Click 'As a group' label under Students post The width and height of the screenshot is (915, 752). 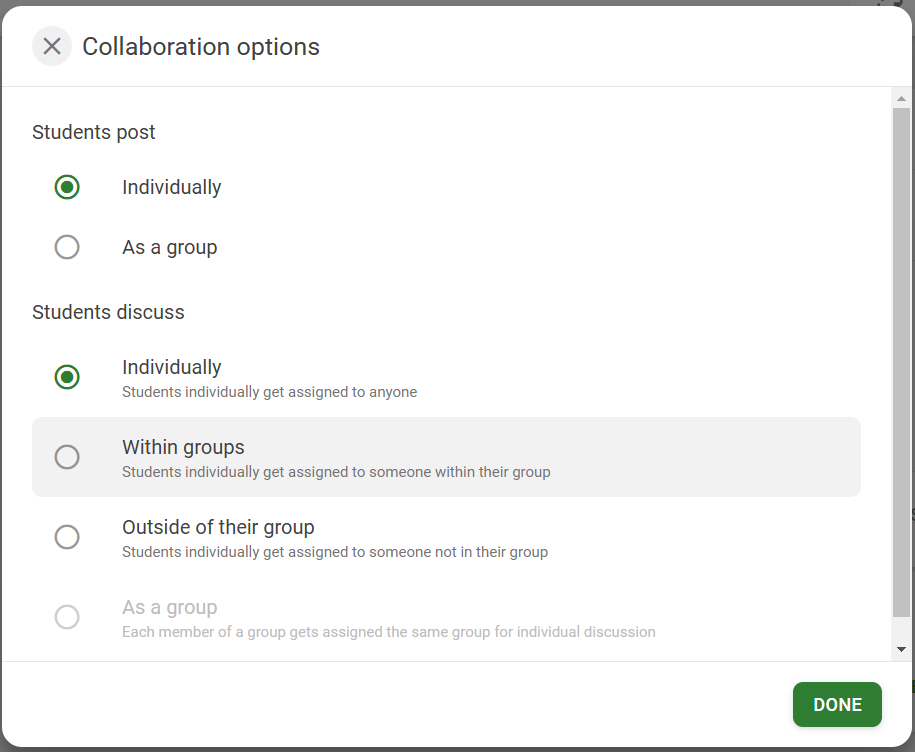170,247
